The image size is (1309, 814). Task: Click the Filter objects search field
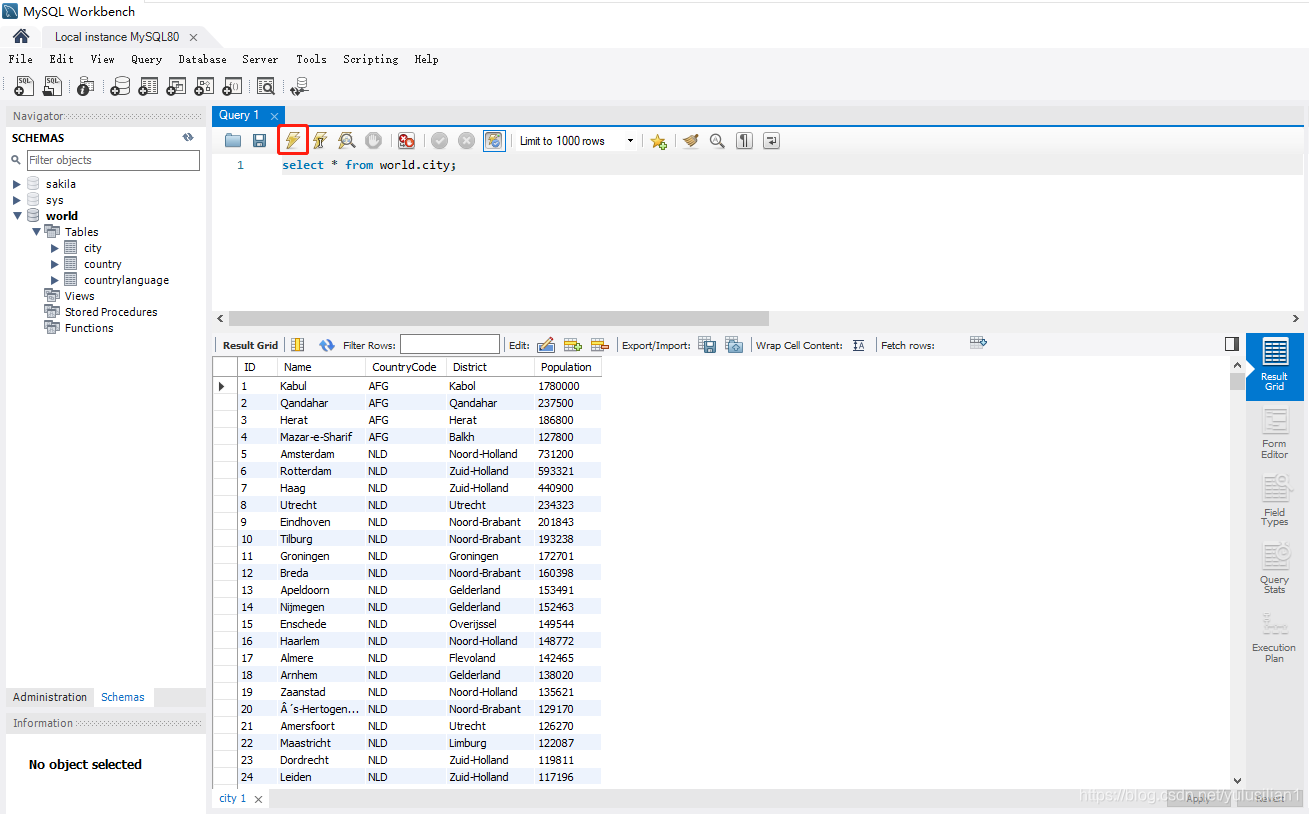tap(113, 160)
